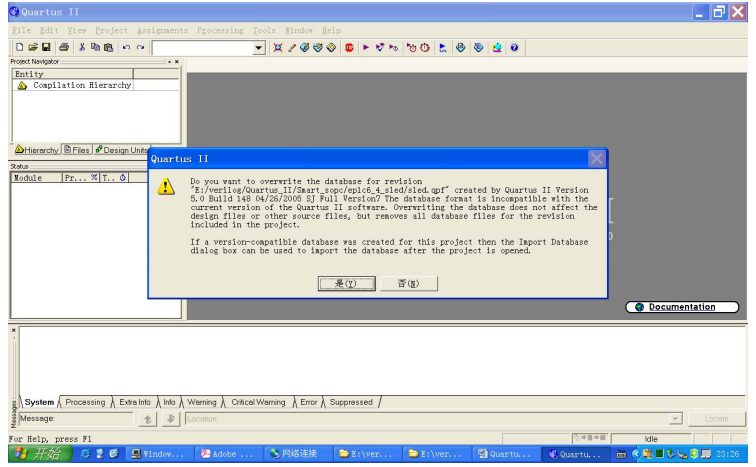The image size is (756, 467).
Task: Click the Internet Explorer quick launch icon
Action: click(85, 454)
